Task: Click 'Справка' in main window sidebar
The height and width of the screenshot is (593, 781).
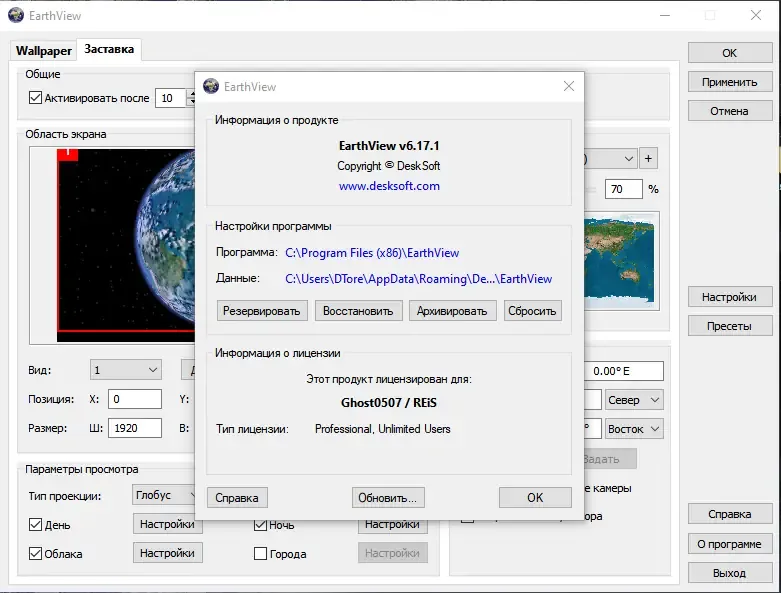Action: (x=730, y=514)
